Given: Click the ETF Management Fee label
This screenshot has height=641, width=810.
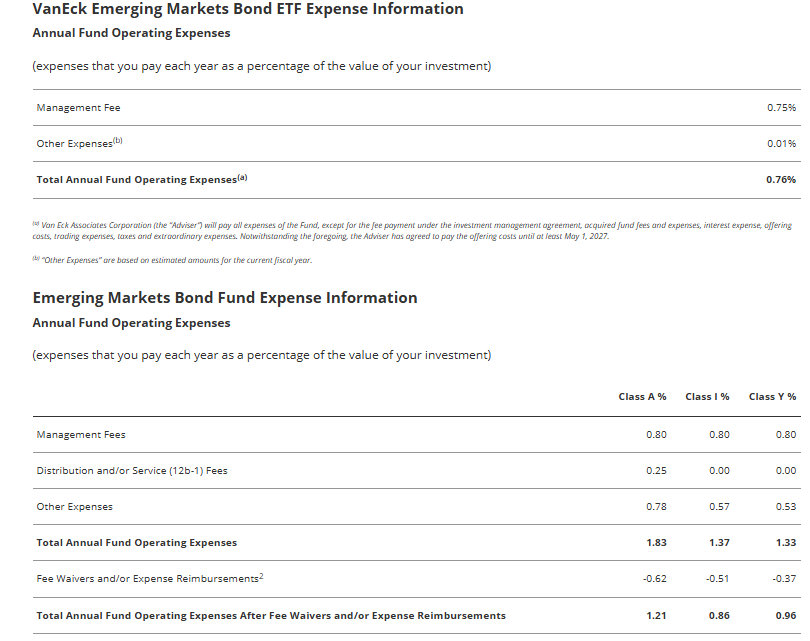Looking at the screenshot, I should click(79, 107).
